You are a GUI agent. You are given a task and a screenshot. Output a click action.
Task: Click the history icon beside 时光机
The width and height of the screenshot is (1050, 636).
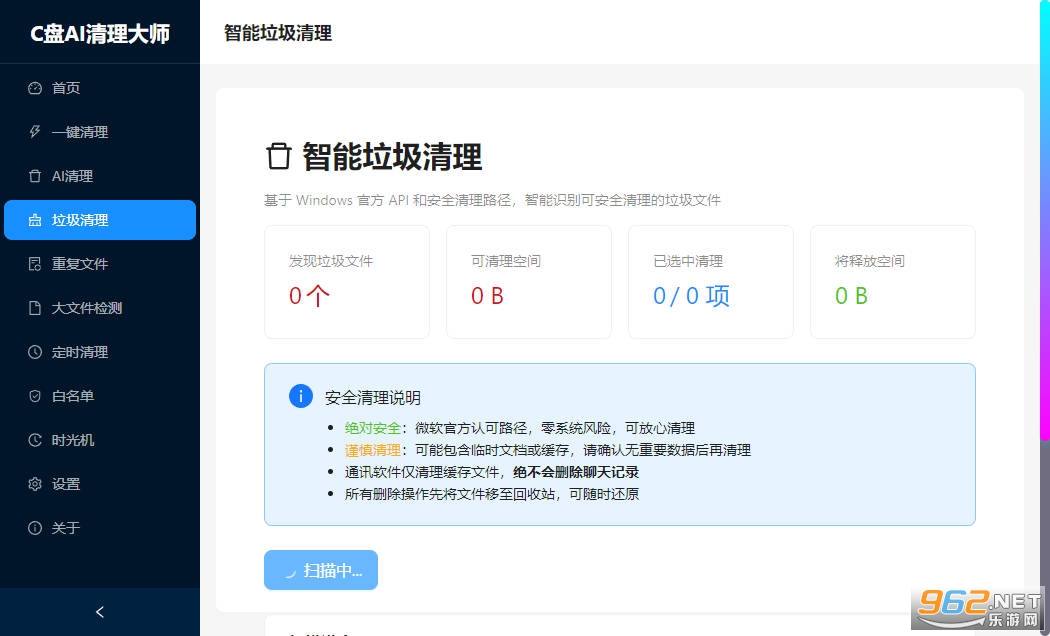click(x=35, y=440)
